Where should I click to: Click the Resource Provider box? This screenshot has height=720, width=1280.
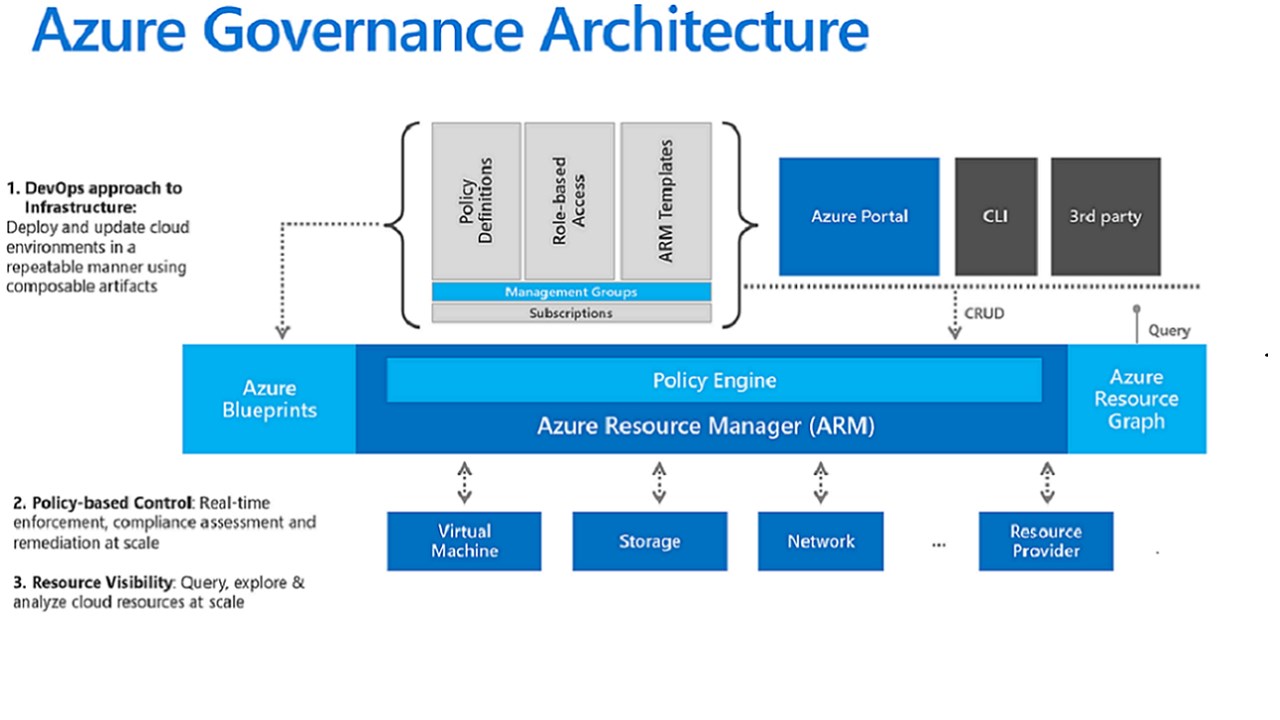[1046, 541]
